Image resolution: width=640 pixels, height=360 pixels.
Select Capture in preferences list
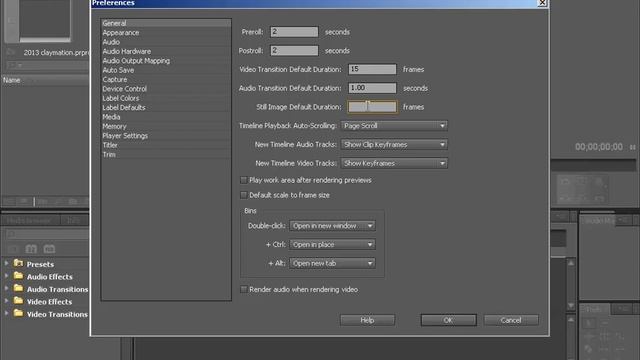pyautogui.click(x=166, y=80)
